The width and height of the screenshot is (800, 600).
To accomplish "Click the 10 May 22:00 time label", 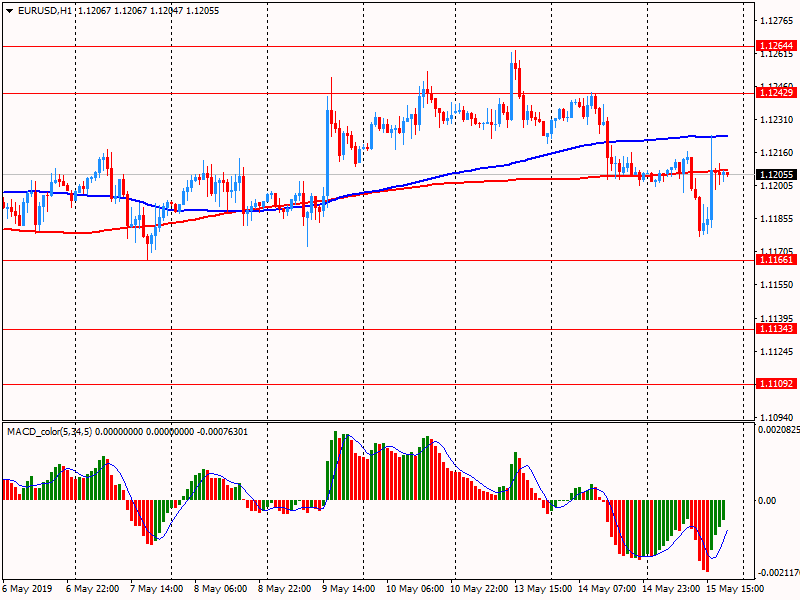I will (x=480, y=590).
